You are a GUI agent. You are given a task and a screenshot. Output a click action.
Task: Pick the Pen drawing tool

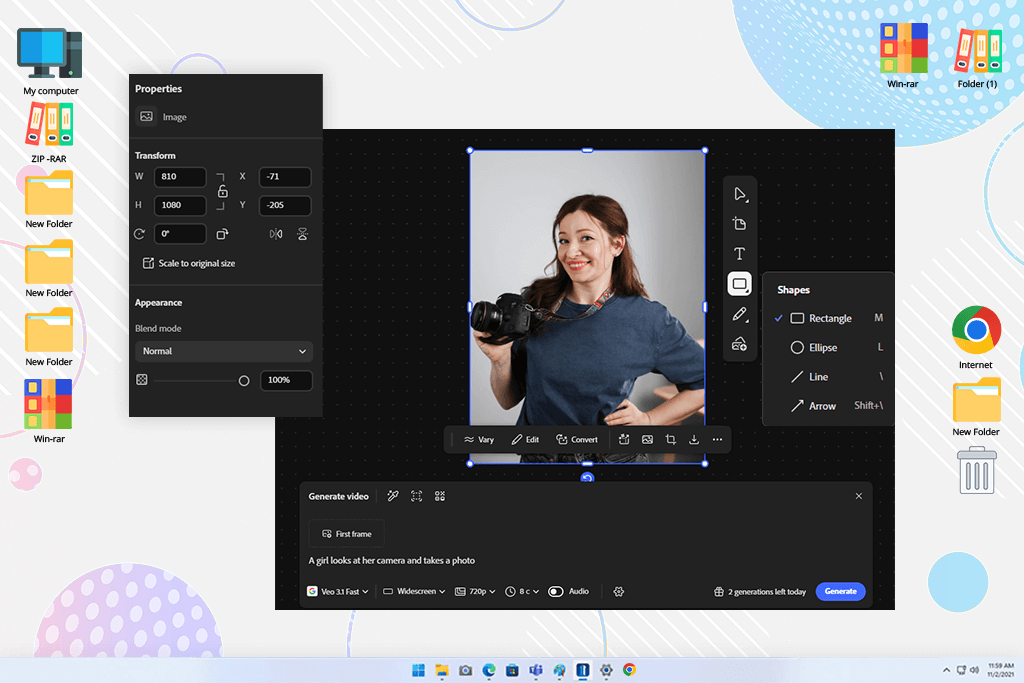click(x=739, y=315)
